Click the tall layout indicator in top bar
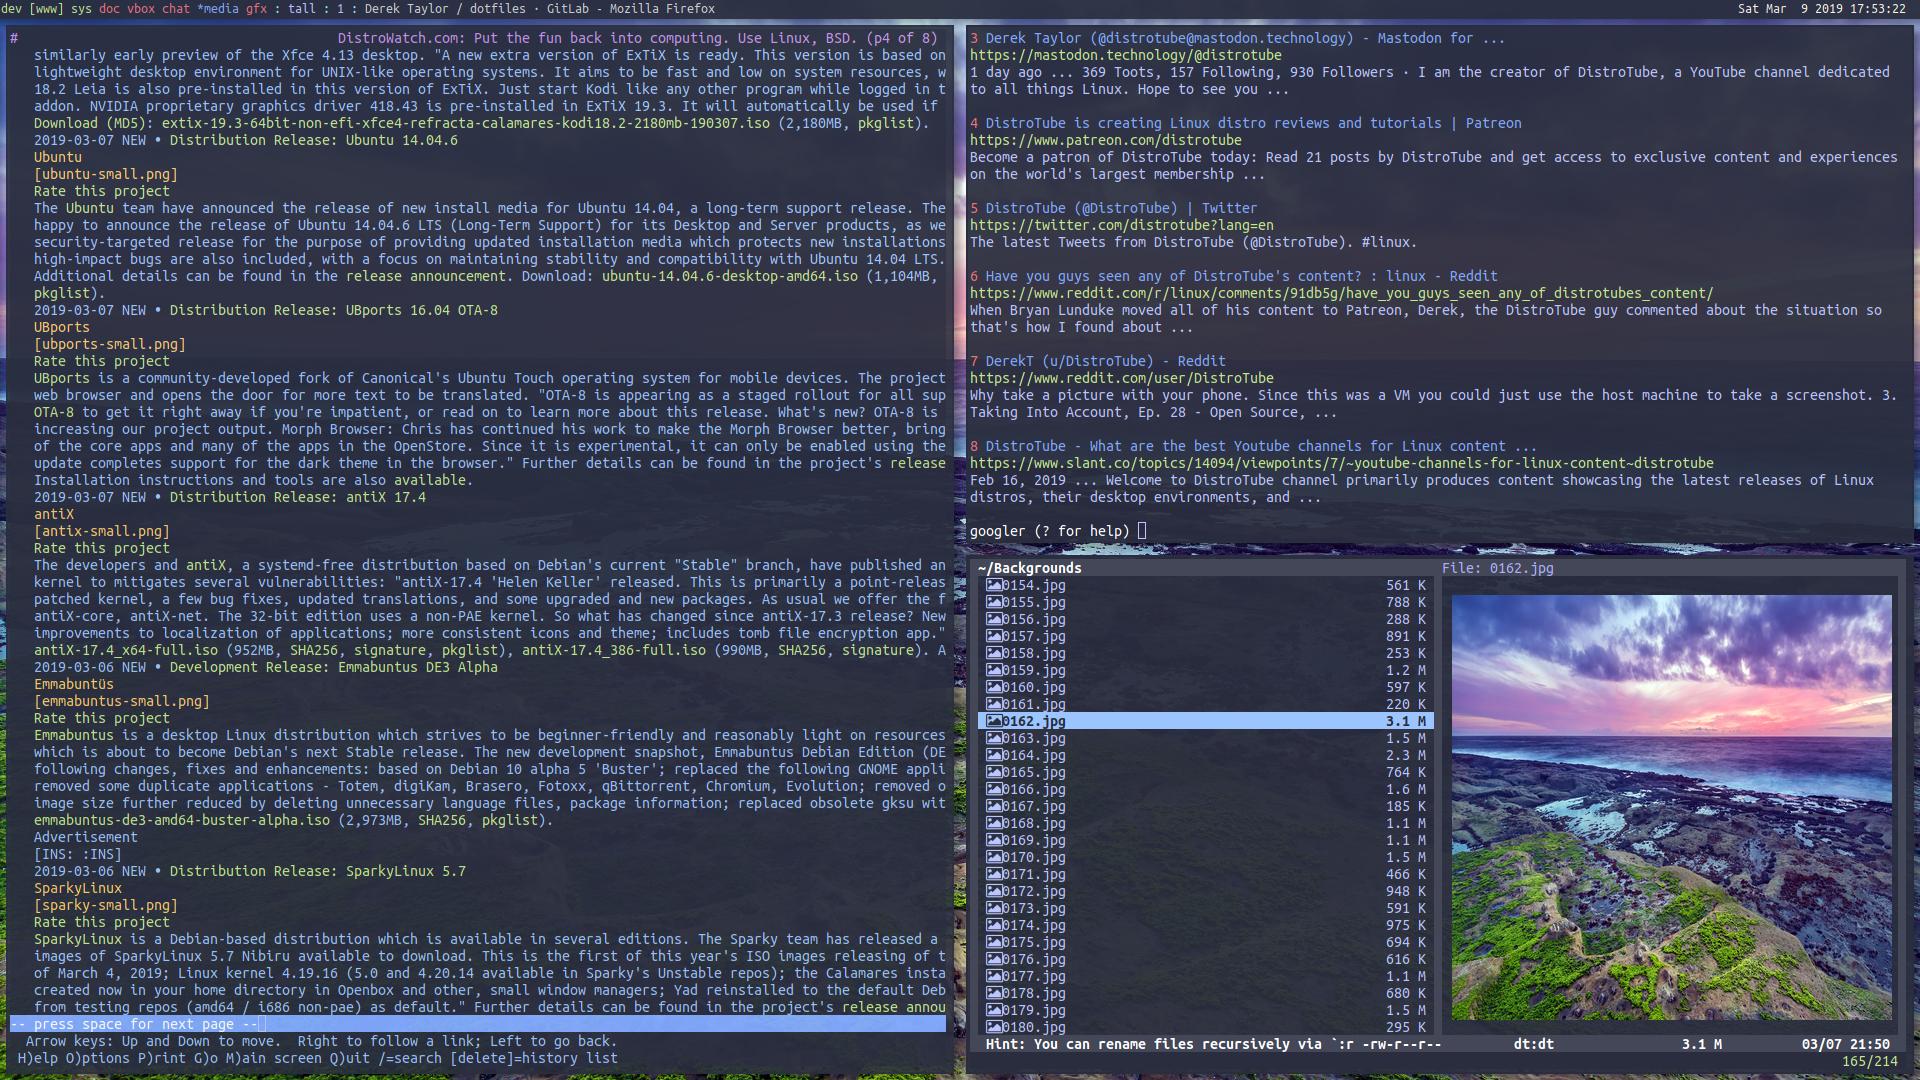This screenshot has height=1080, width=1920. (301, 9)
